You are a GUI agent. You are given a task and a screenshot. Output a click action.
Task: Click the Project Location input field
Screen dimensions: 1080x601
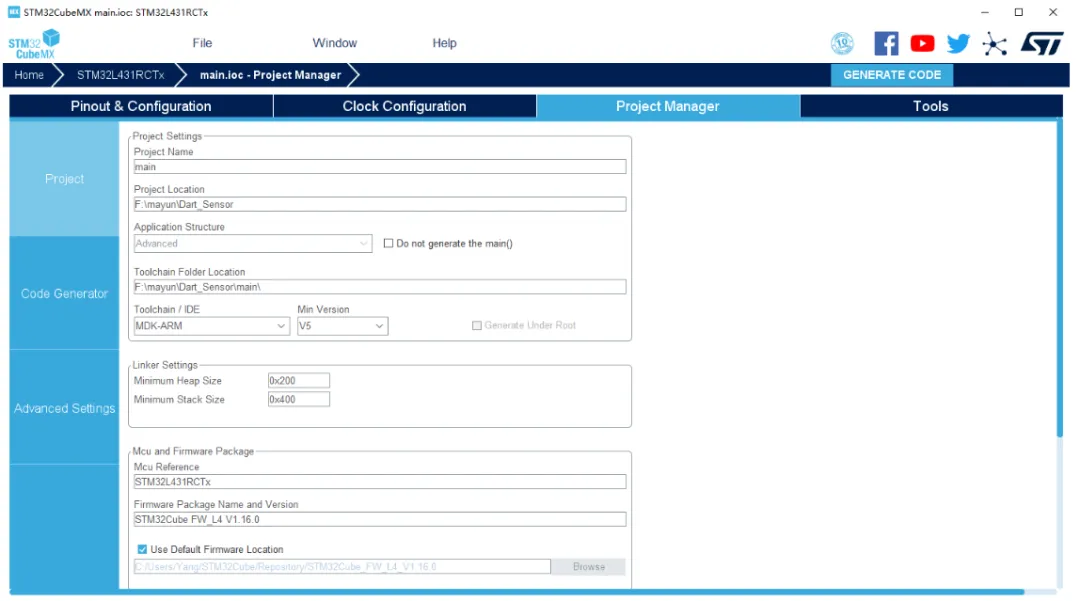coord(380,204)
